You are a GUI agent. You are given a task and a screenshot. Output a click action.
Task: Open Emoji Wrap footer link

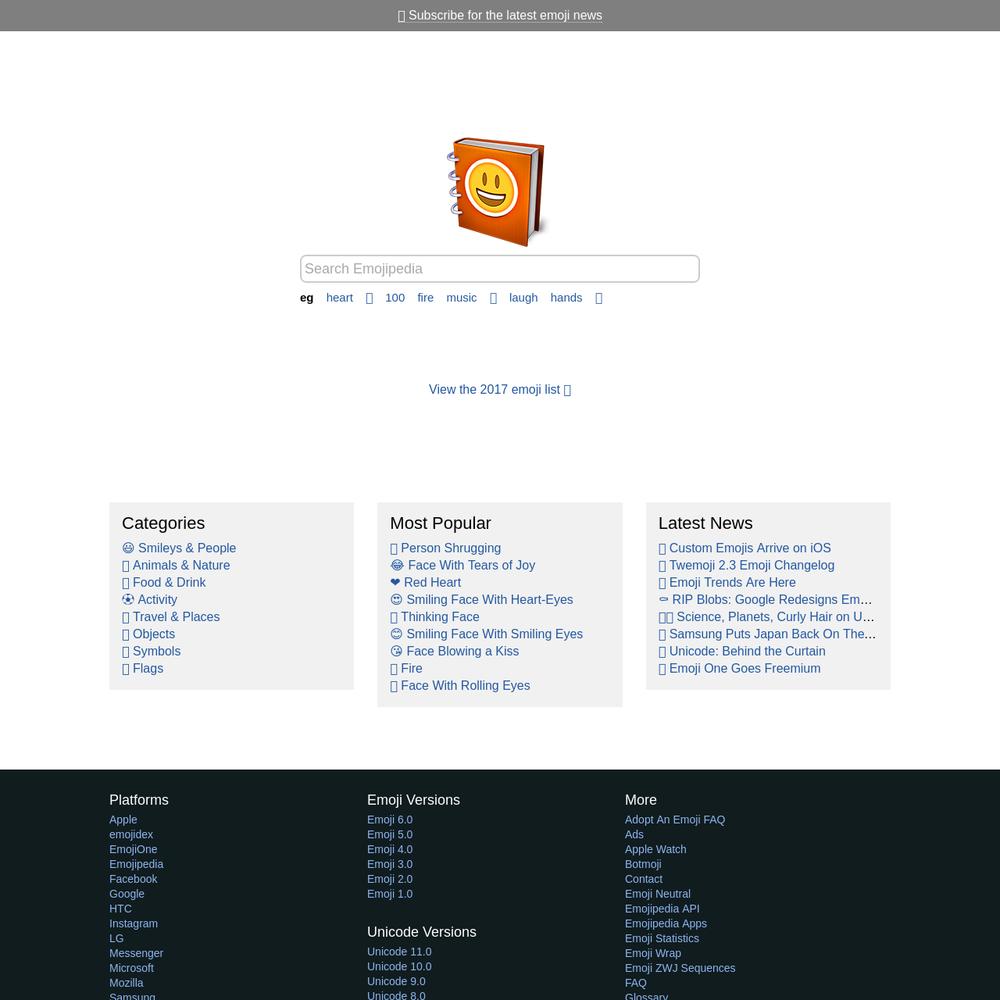click(653, 953)
